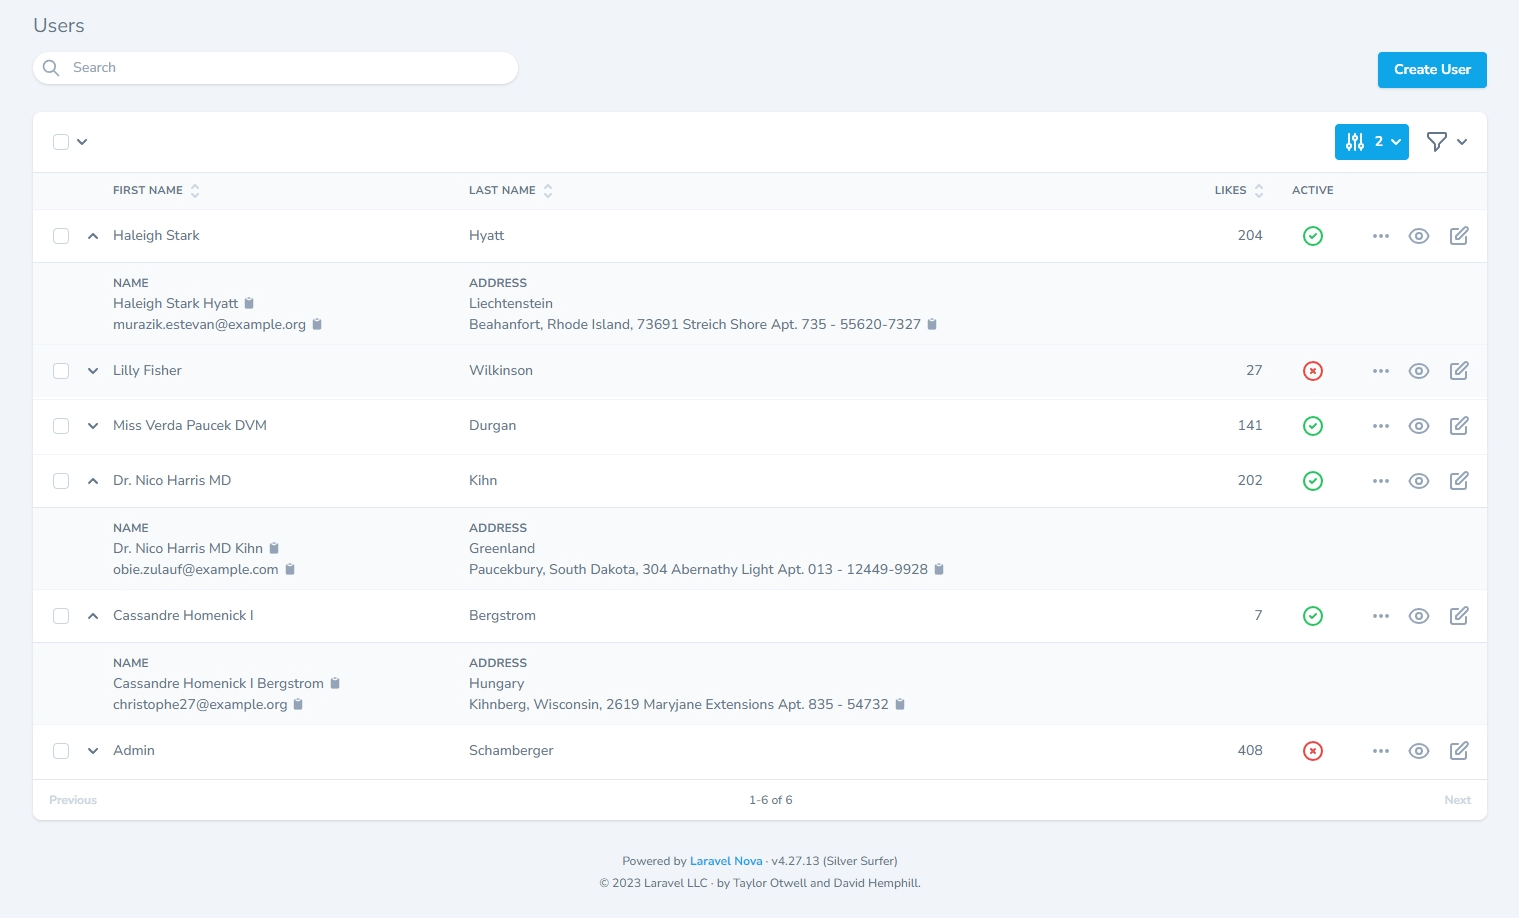
Task: Copy Cassandre Homenick I Bergstrom's full name
Action: (335, 683)
